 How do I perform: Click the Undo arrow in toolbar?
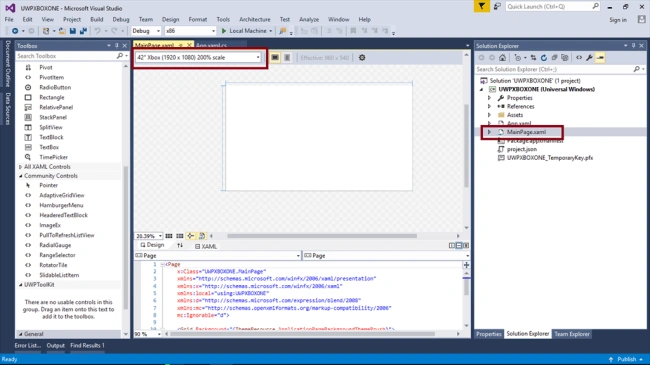pyautogui.click(x=97, y=31)
